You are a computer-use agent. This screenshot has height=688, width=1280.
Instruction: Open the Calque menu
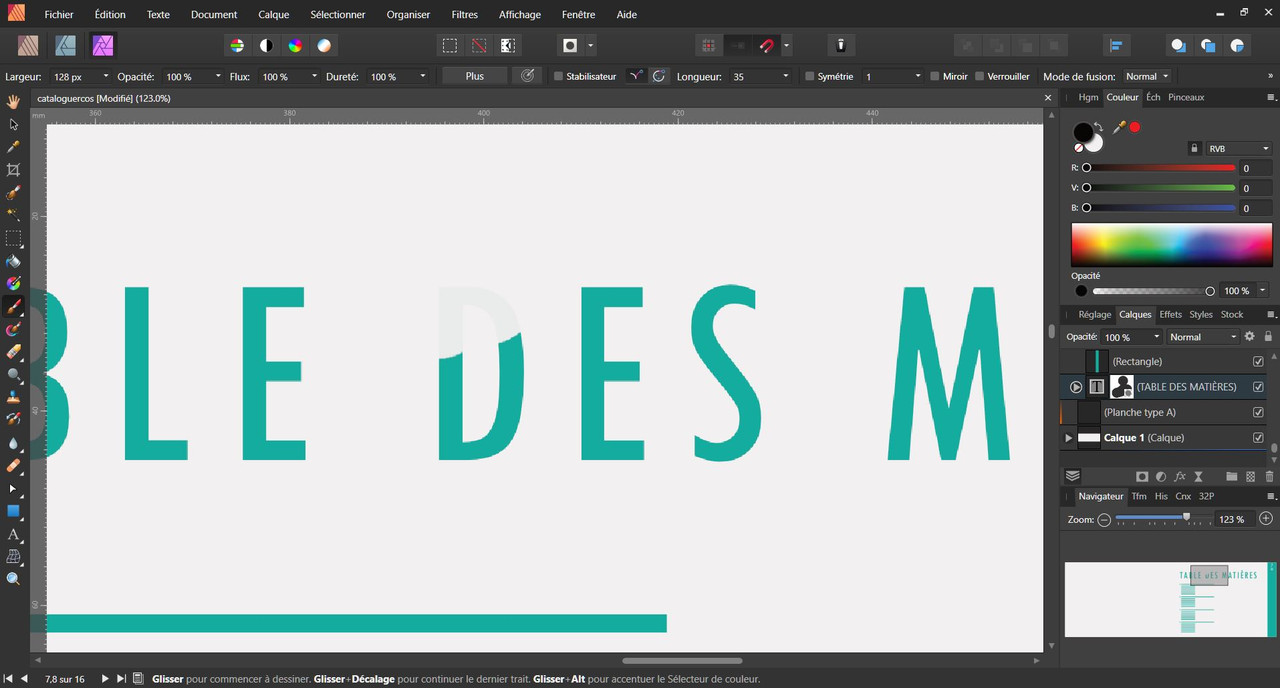click(x=274, y=15)
